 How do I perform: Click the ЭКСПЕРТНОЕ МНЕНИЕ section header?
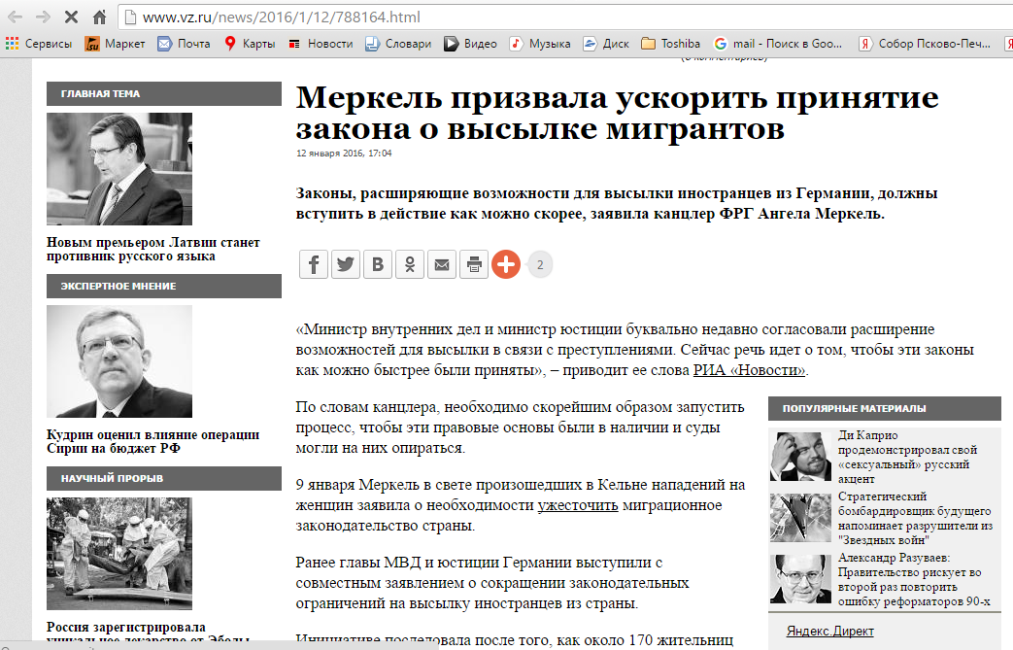coord(164,286)
